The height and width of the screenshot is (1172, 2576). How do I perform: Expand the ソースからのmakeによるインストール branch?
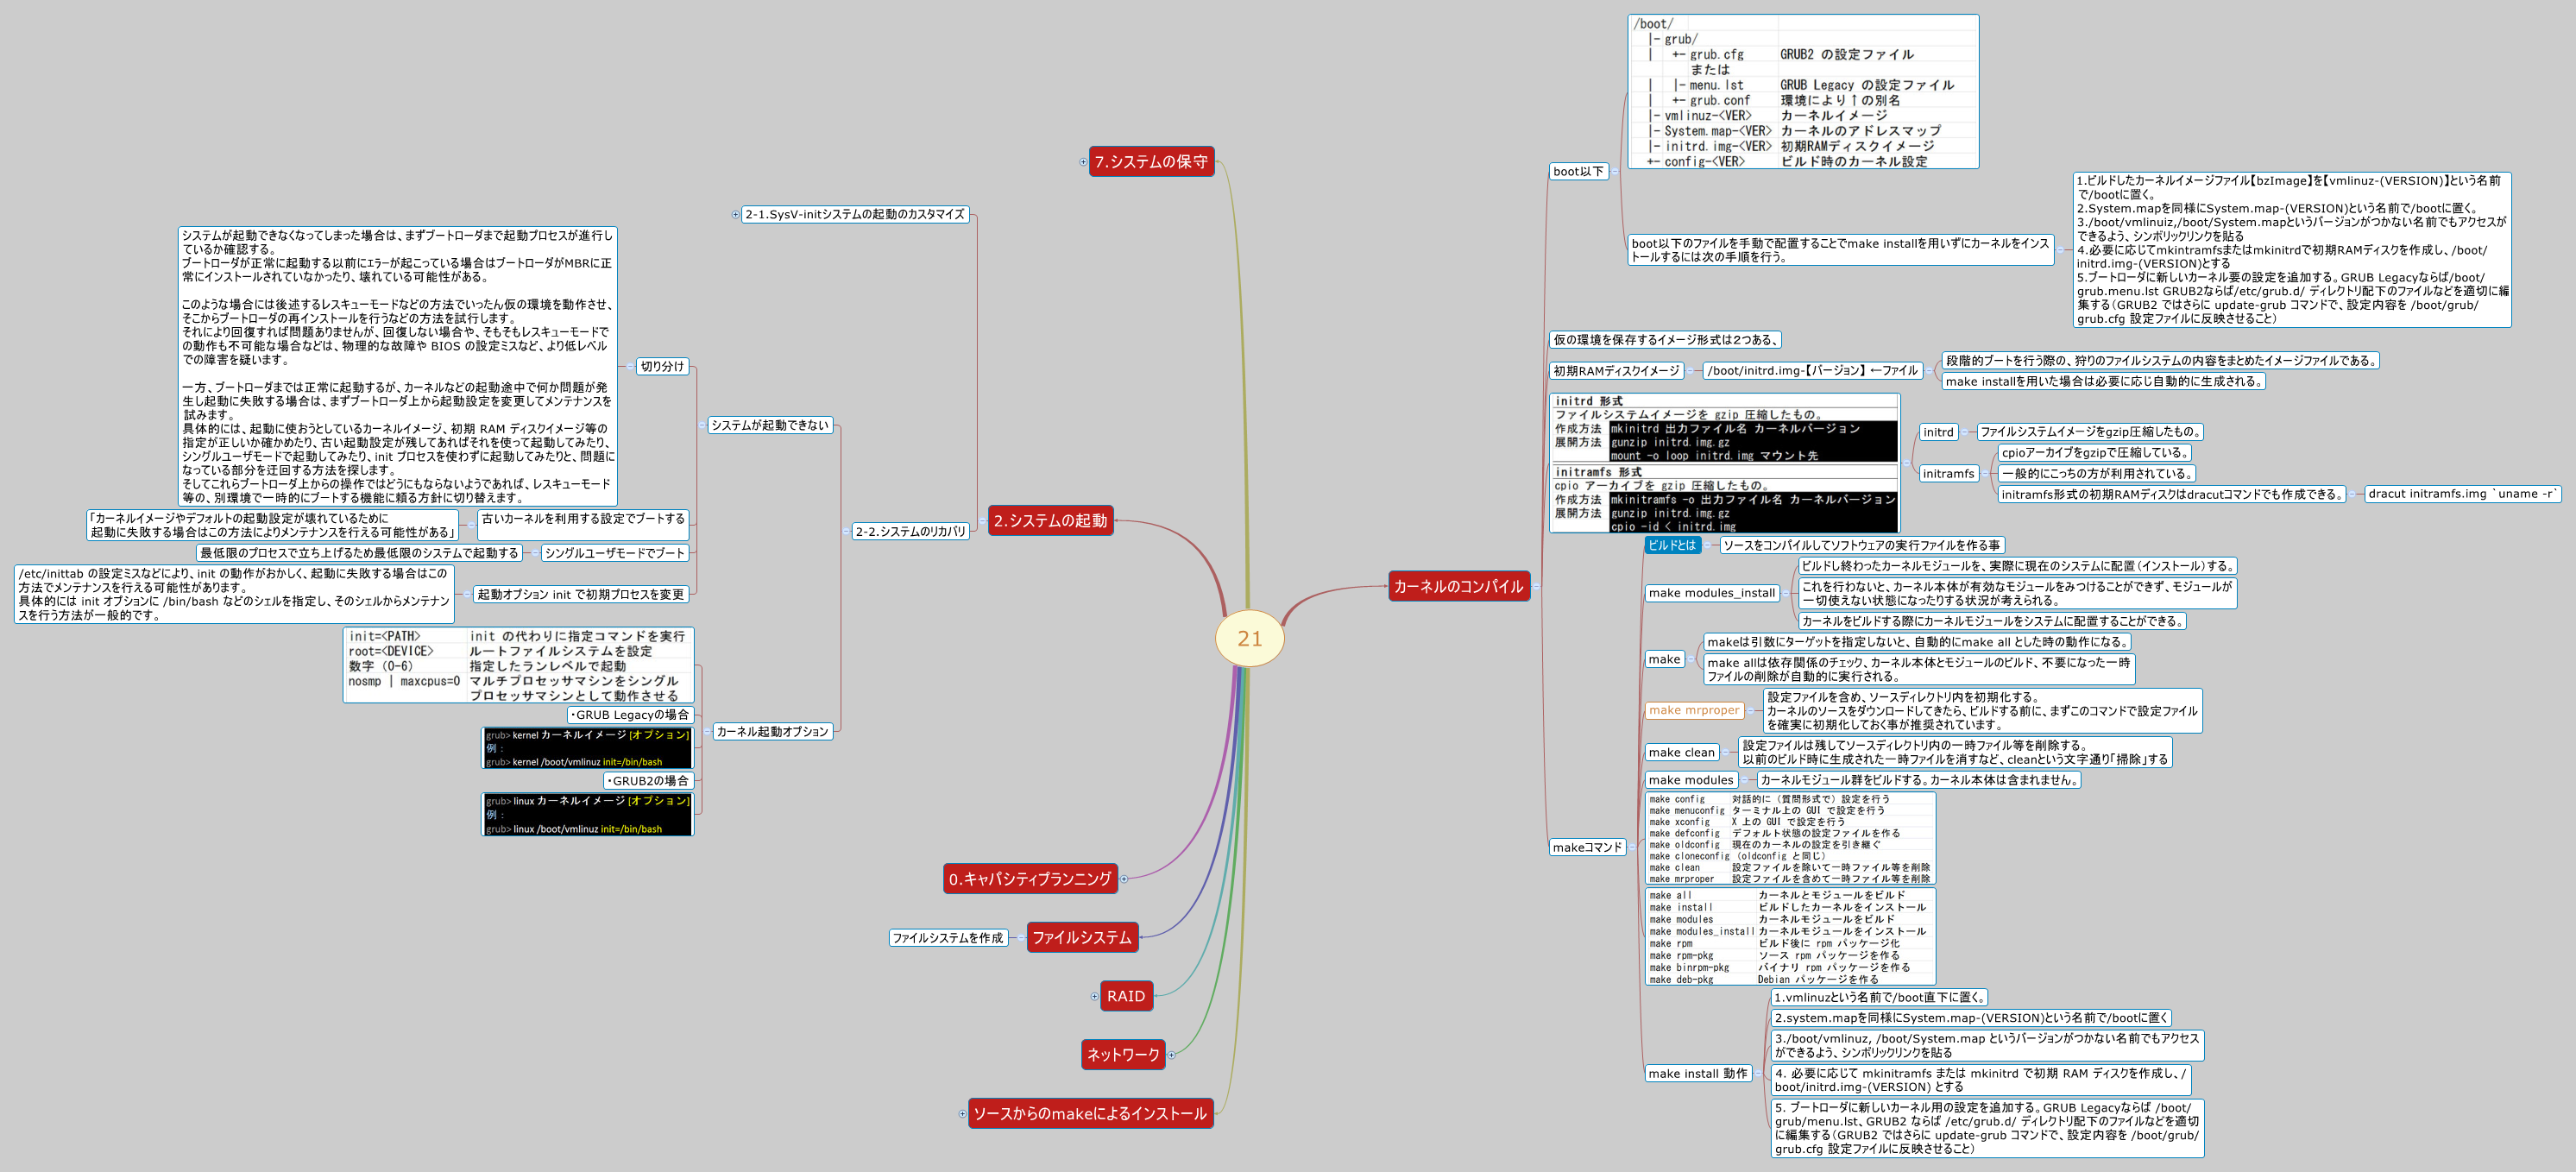tap(963, 1114)
